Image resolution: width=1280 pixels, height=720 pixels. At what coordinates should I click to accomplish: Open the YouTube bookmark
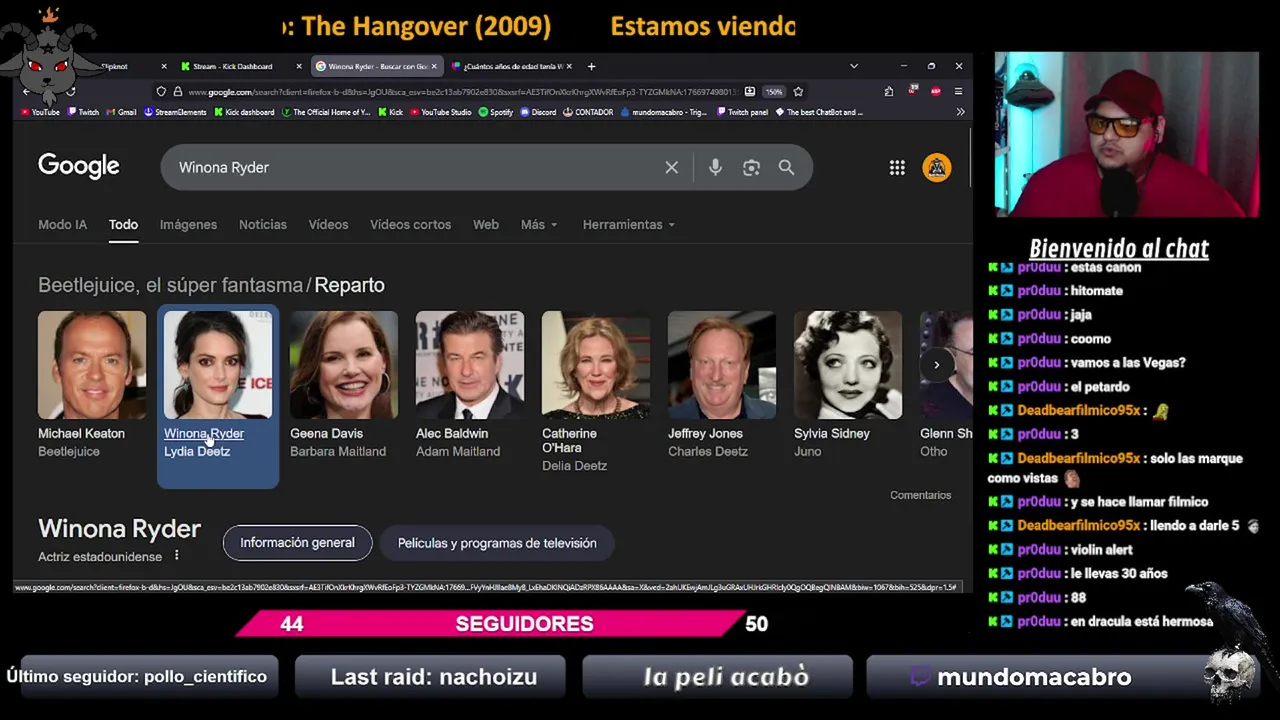coord(40,112)
